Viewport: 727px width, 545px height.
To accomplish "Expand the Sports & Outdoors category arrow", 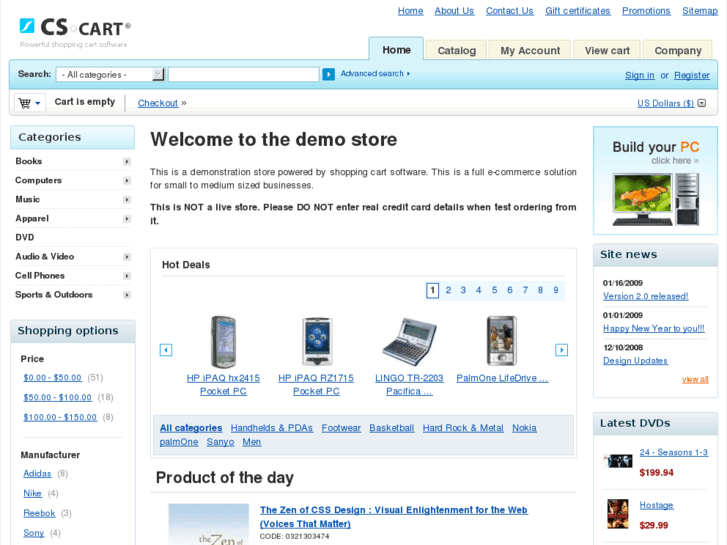I will 127,295.
